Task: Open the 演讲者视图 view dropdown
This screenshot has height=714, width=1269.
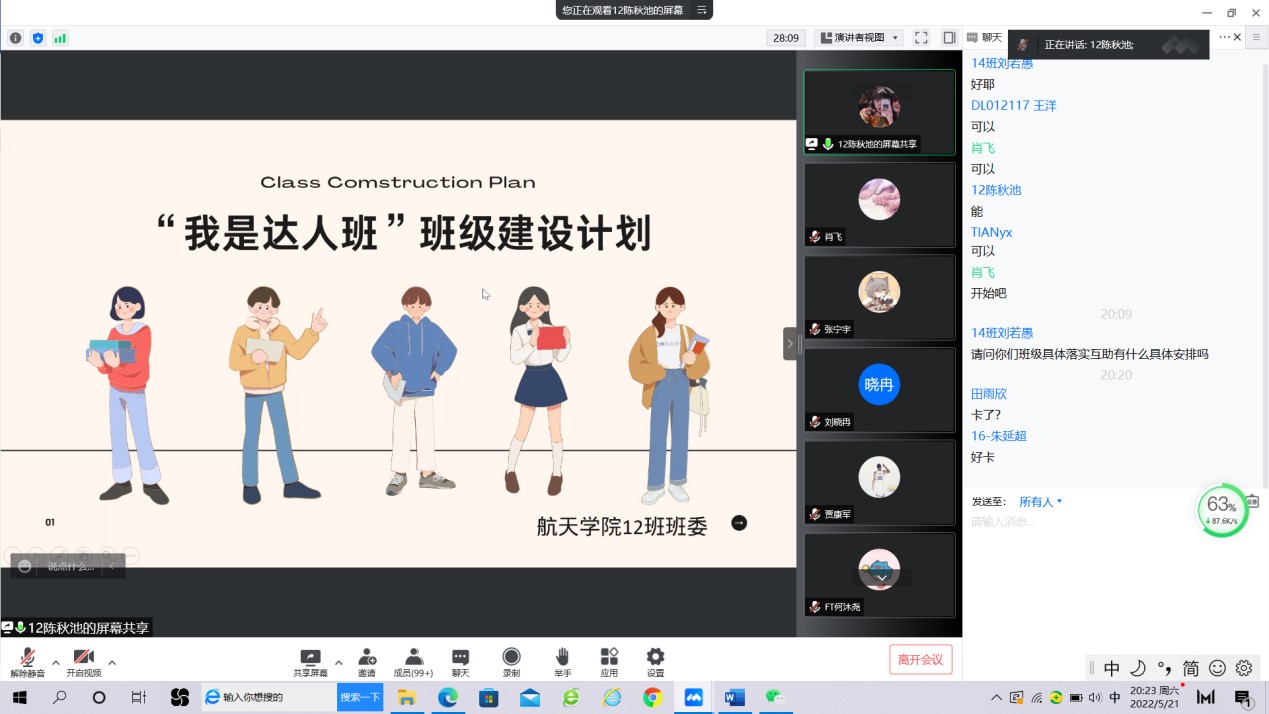Action: pos(859,38)
